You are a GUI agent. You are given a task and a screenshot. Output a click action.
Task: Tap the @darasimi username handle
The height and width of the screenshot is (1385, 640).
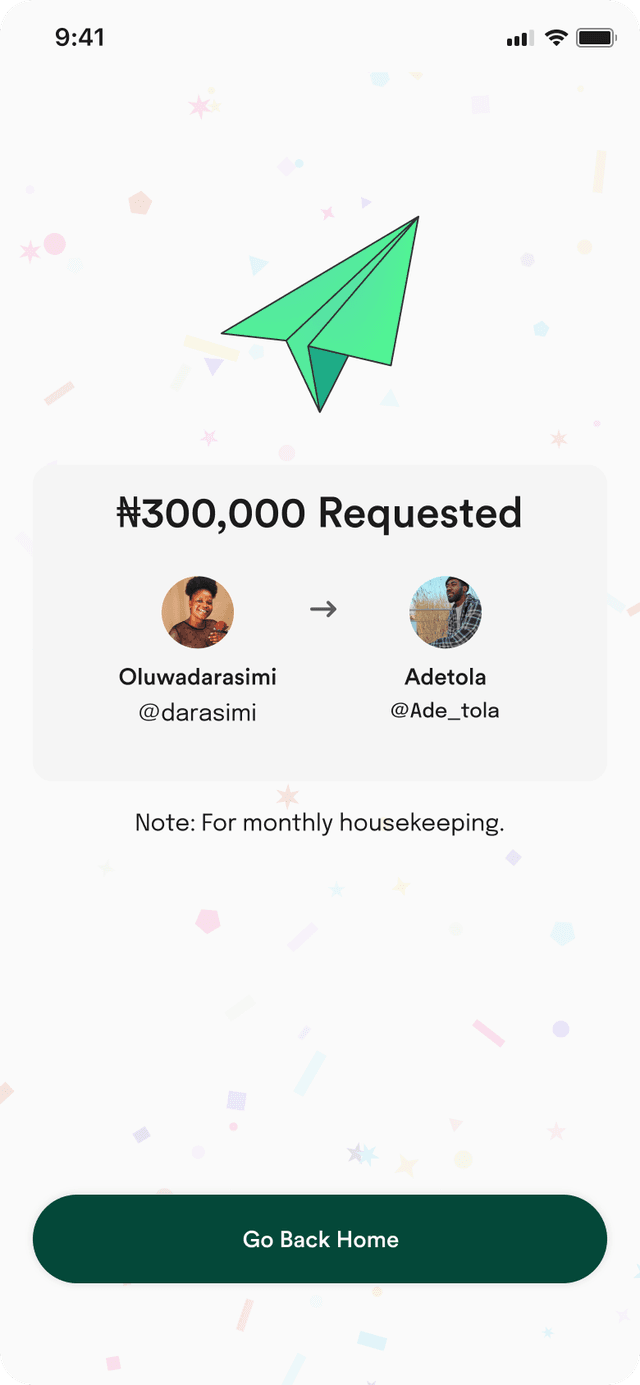pyautogui.click(x=198, y=713)
